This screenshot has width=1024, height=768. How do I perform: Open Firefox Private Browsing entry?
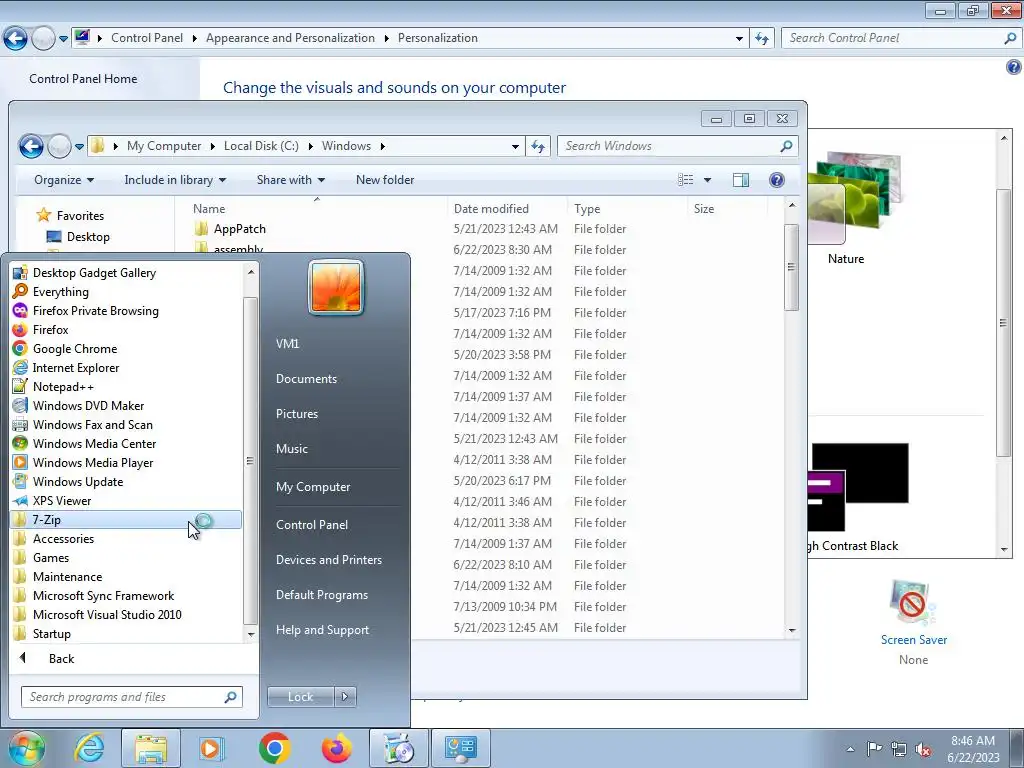pos(95,311)
